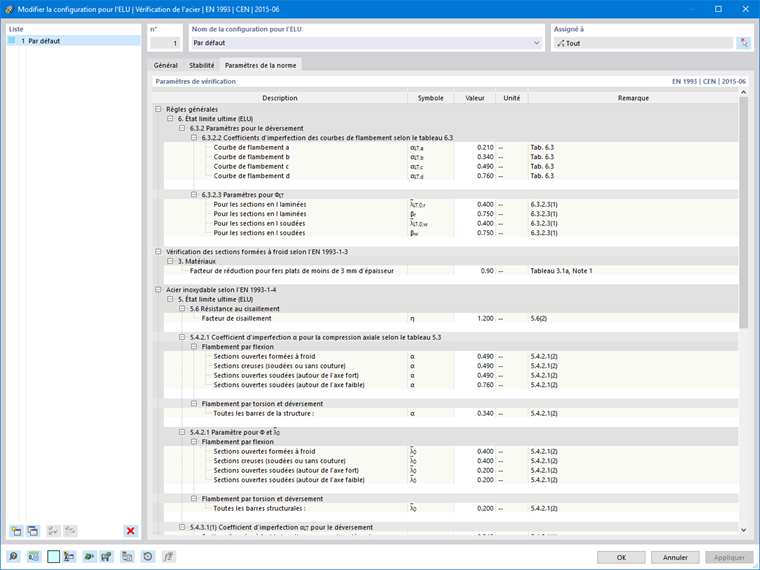Click the copy database settings icon
The height and width of the screenshot is (570, 760).
(x=127, y=556)
